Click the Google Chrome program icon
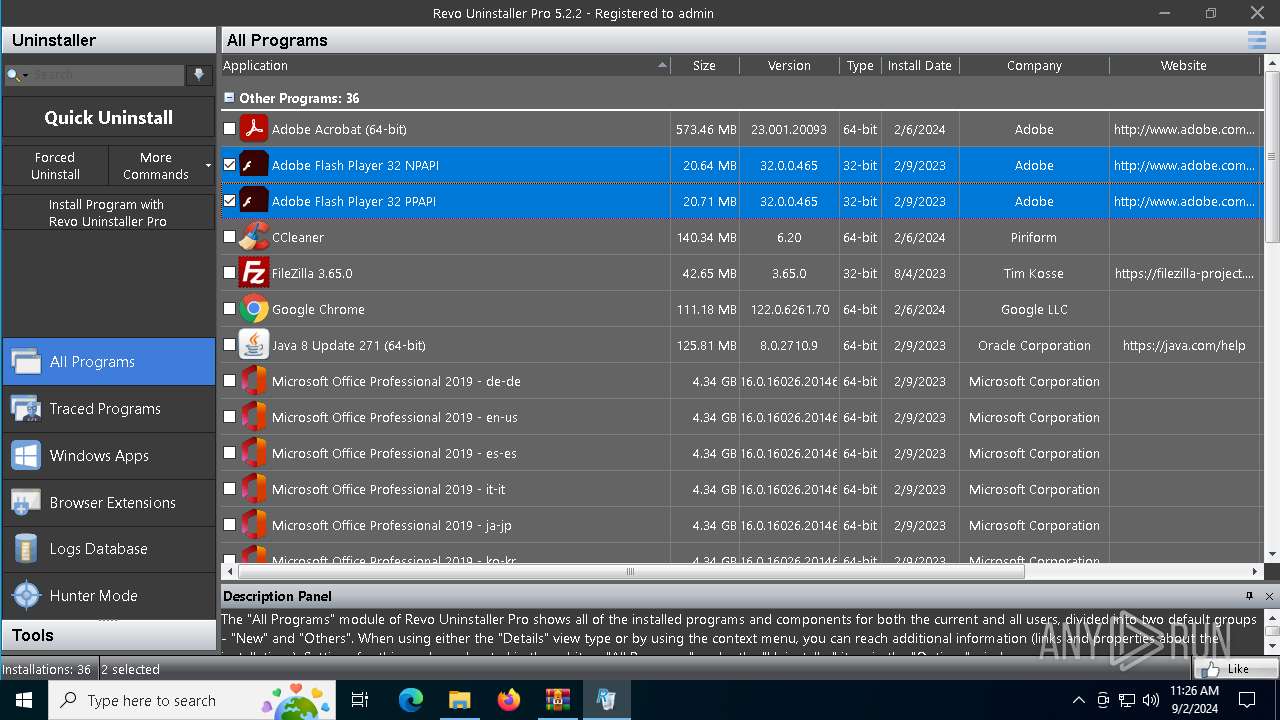 point(254,309)
